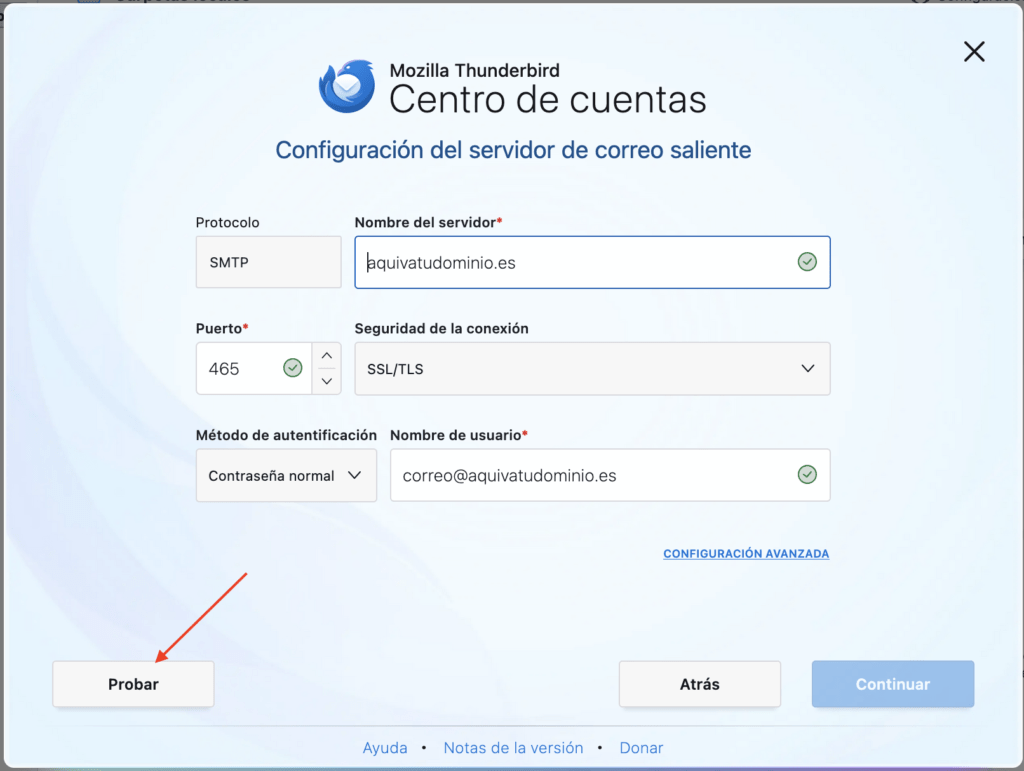Open the Método de autentificación dropdown

(286, 475)
